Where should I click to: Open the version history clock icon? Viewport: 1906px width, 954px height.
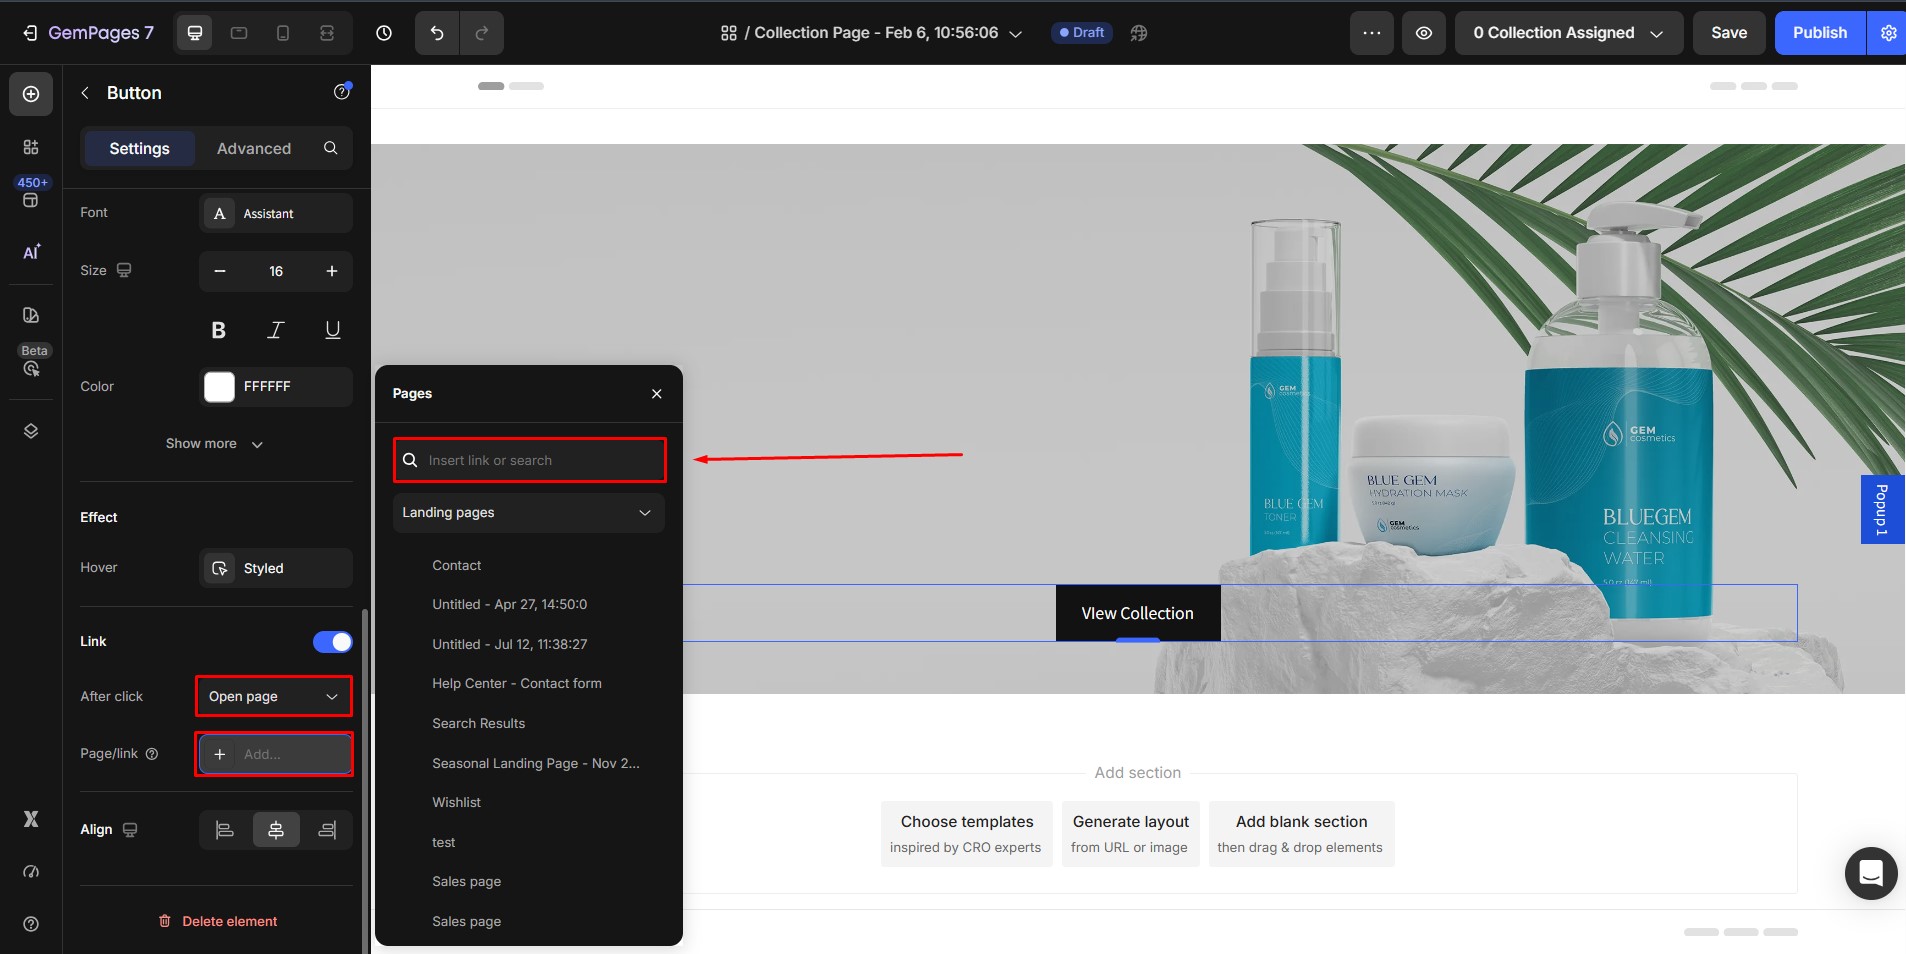click(384, 33)
